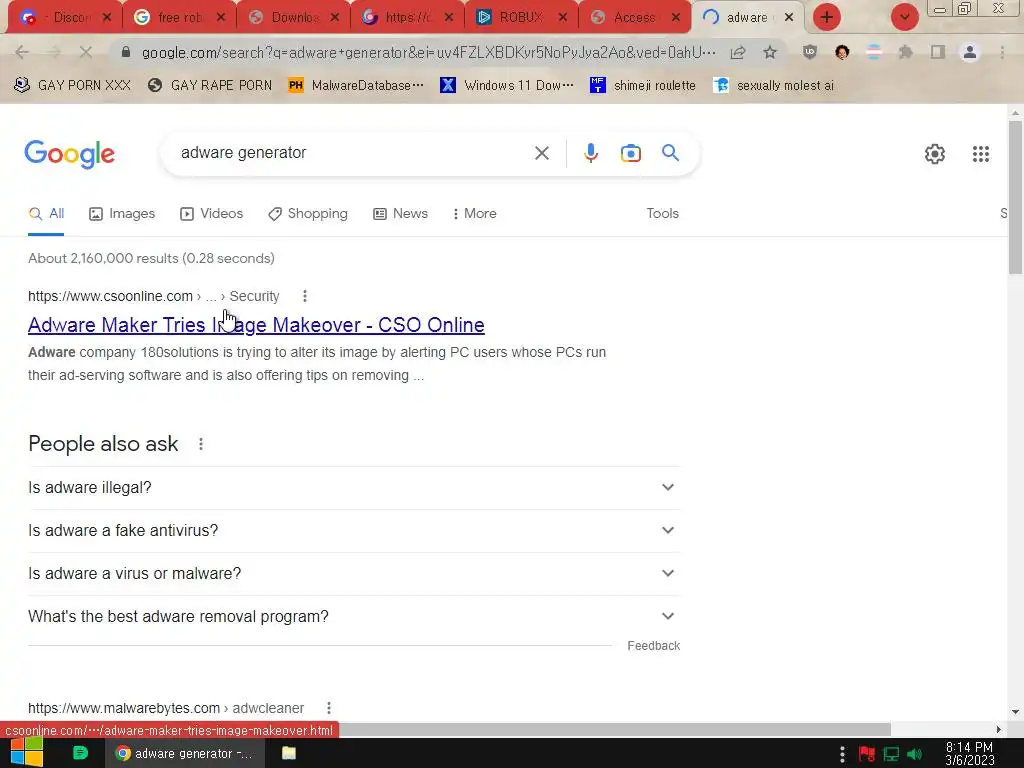
Task: Open the extensions puzzle piece menu
Action: pyautogui.click(x=905, y=53)
